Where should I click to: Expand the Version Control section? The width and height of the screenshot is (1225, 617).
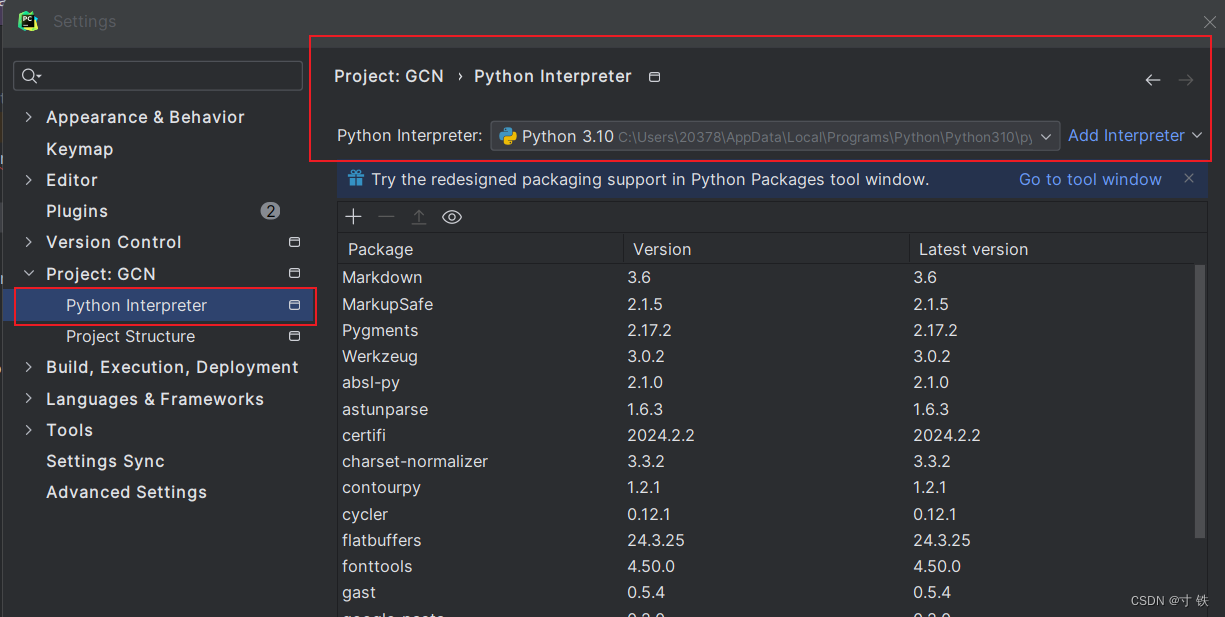28,242
